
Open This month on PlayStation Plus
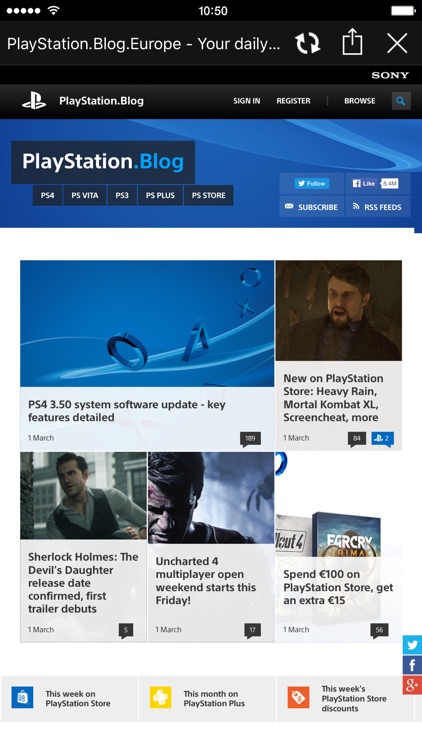point(207,699)
